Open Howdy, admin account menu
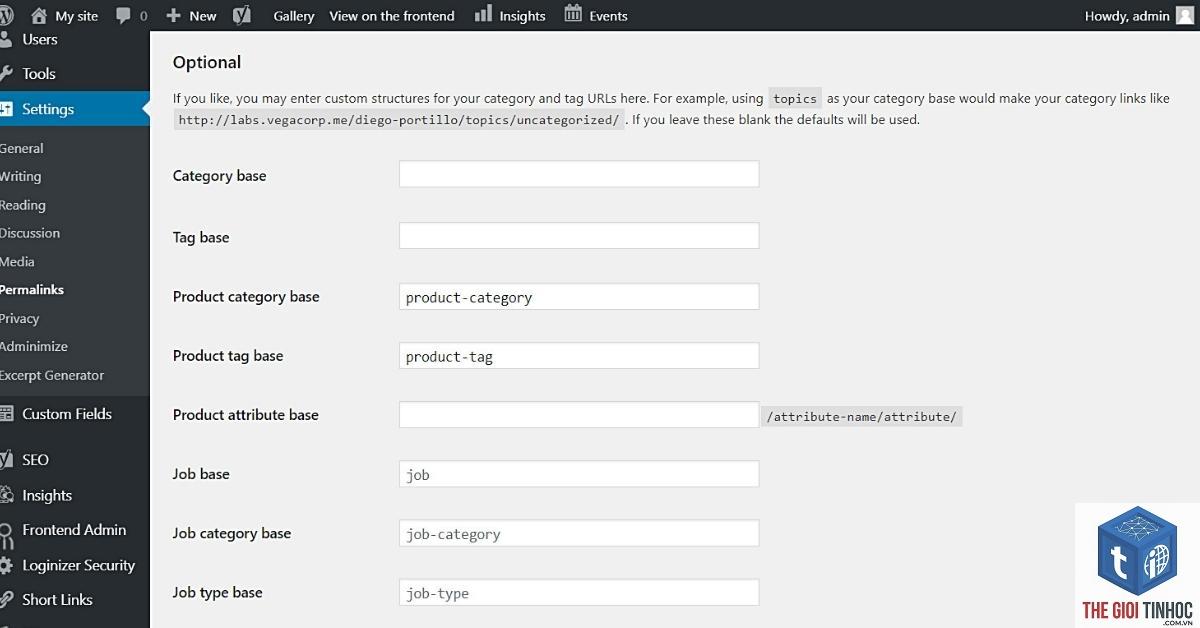The image size is (1200, 628). 1127,16
